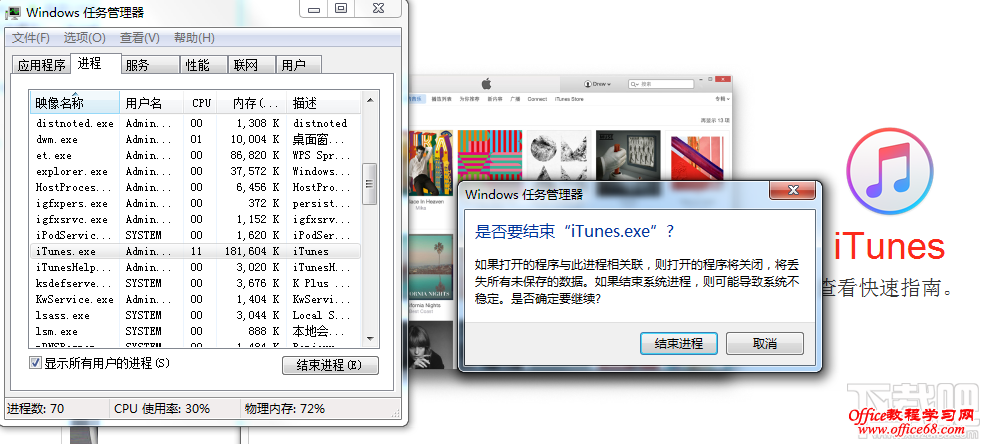Open the Drew account dropdown in iTunes

tap(597, 84)
